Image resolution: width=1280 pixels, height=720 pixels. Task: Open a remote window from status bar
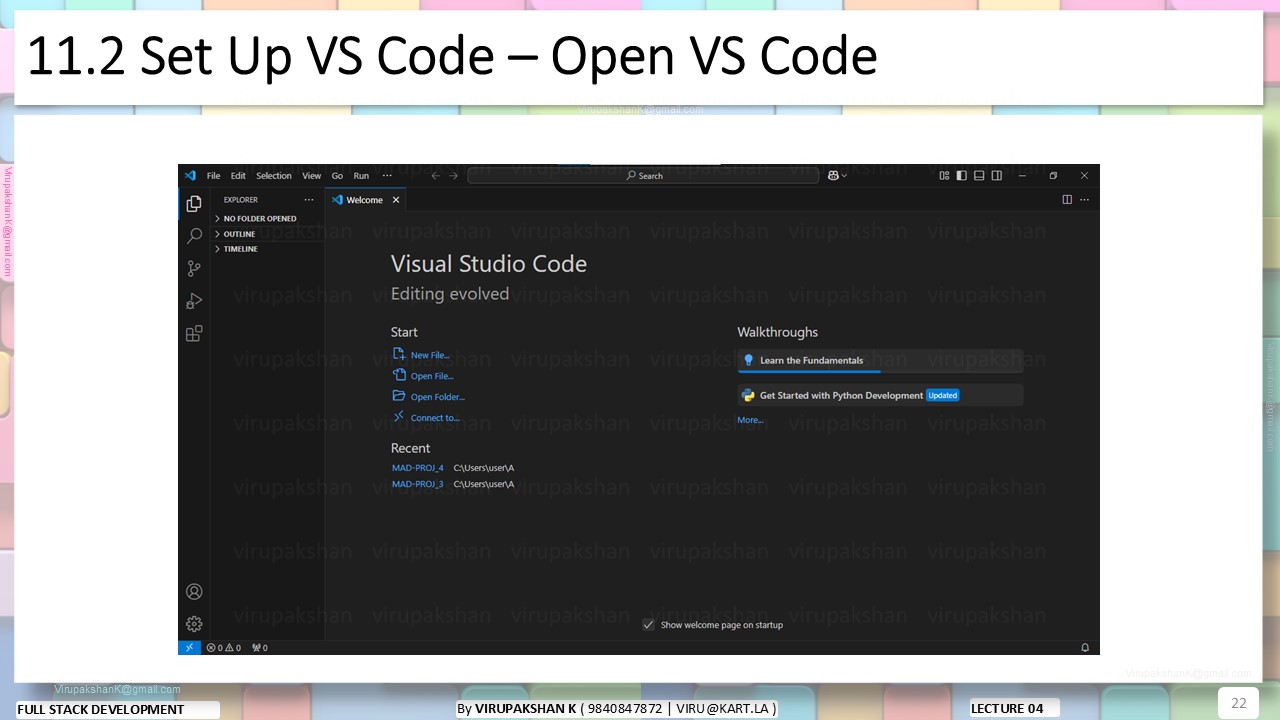[x=190, y=648]
